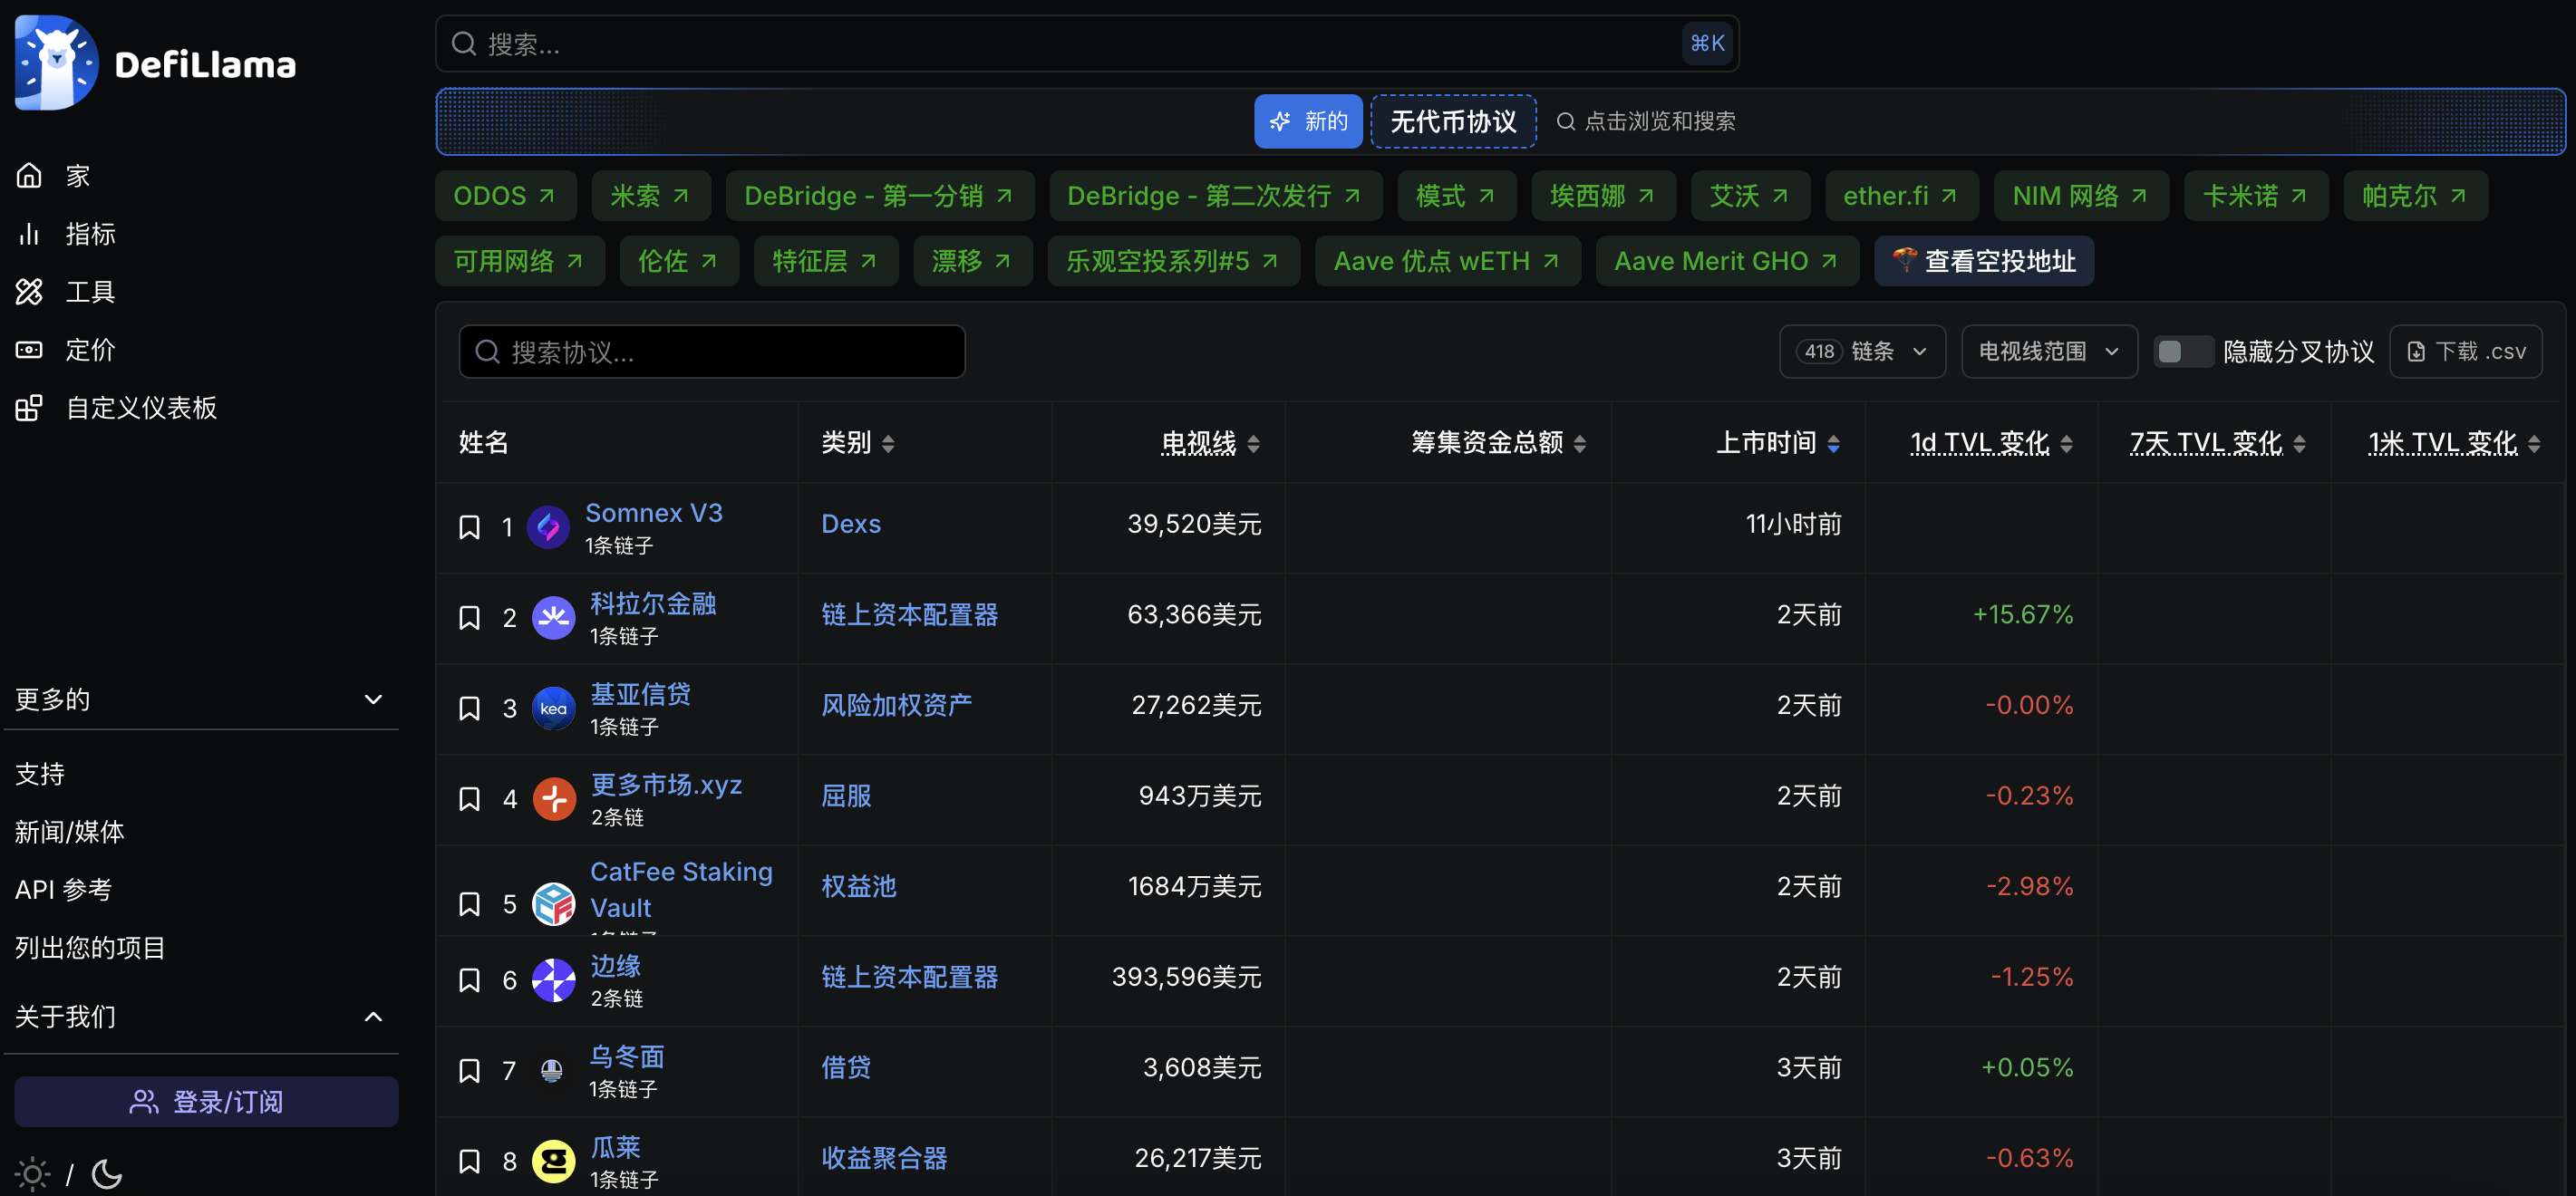Click the 下载 .csv button

[x=2465, y=352]
